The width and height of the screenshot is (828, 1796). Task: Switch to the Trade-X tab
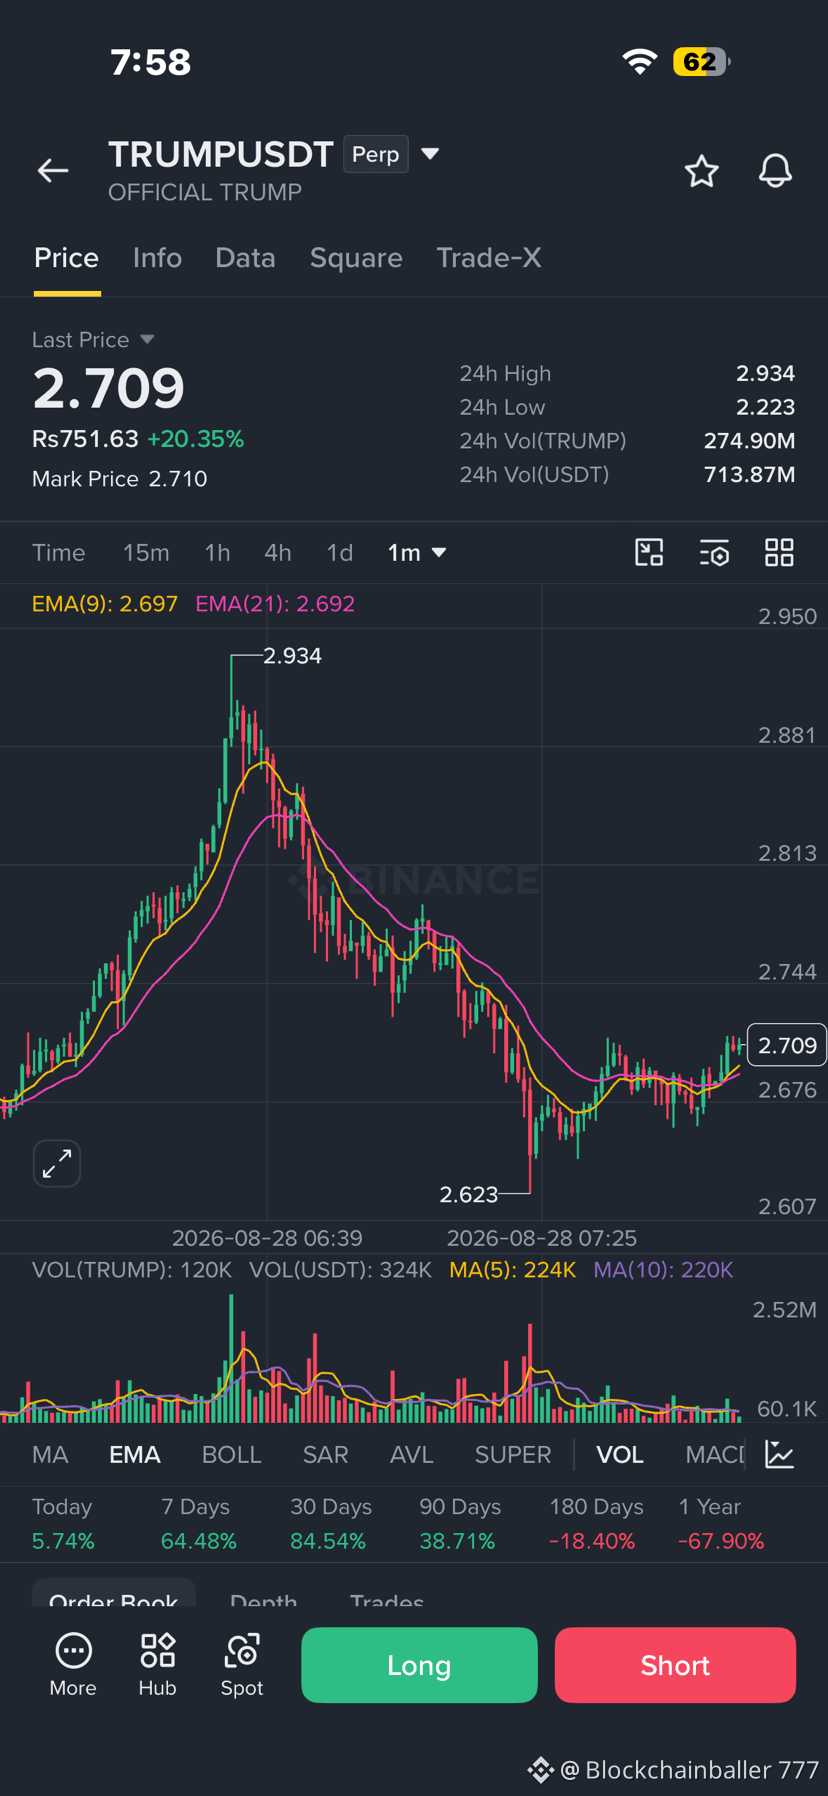pyautogui.click(x=489, y=258)
